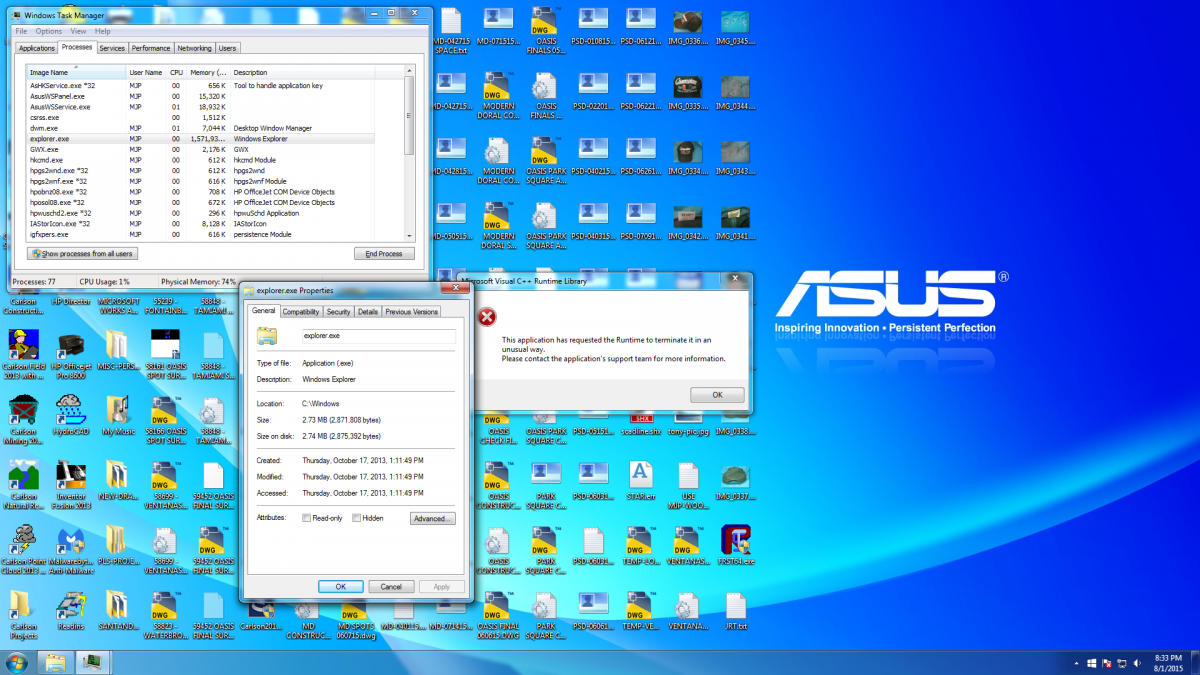Open the Details tab in Properties
Image resolution: width=1200 pixels, height=675 pixels.
click(x=368, y=312)
